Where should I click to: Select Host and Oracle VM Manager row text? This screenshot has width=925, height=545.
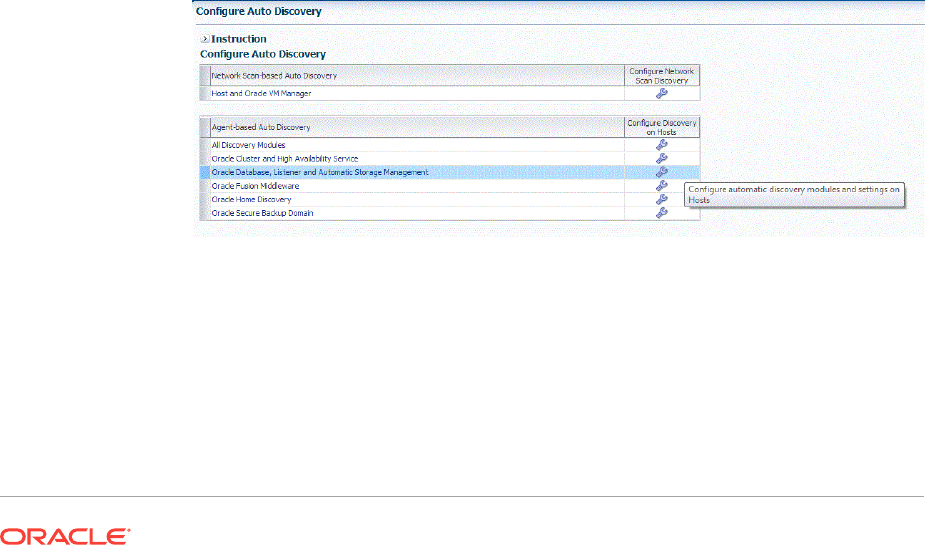[261, 93]
